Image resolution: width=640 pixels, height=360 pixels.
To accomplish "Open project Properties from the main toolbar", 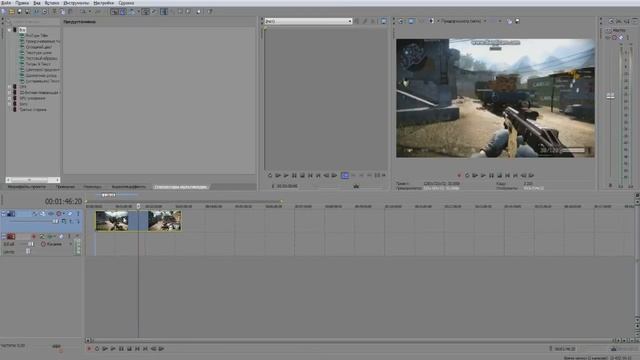I will [x=44, y=12].
